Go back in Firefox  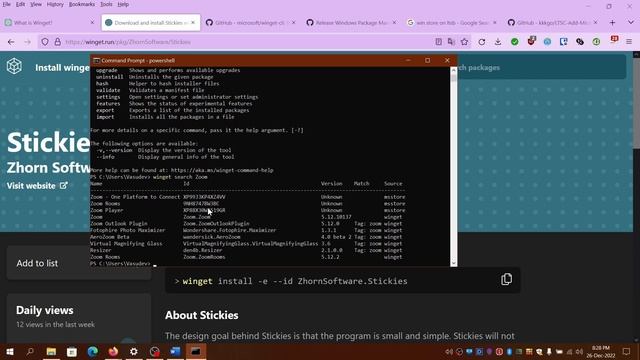coord(11,42)
